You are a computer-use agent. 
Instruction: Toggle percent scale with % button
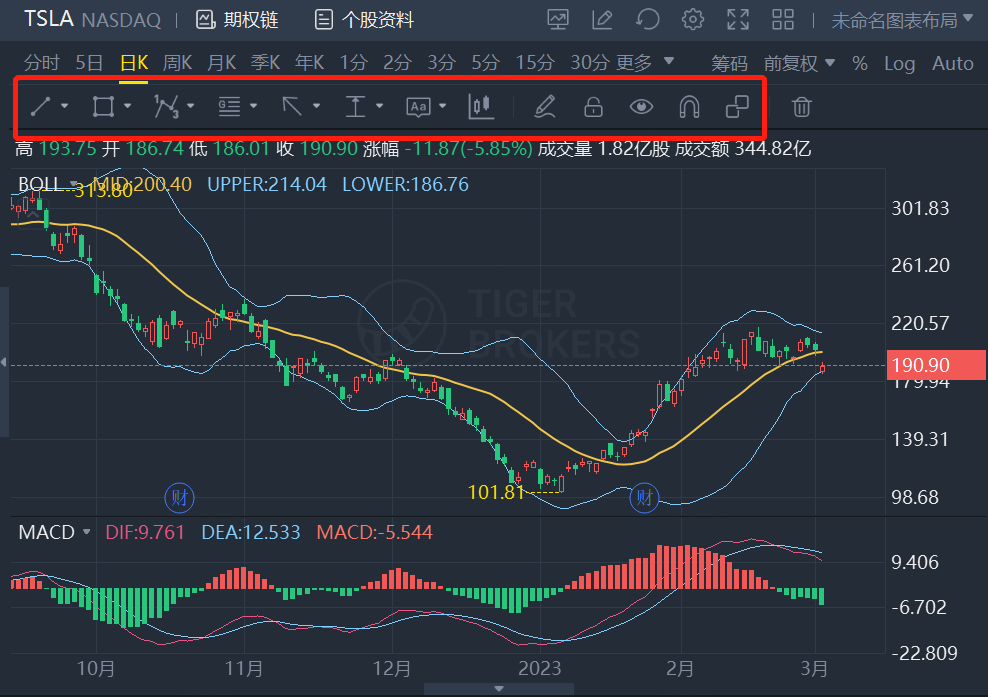(859, 64)
